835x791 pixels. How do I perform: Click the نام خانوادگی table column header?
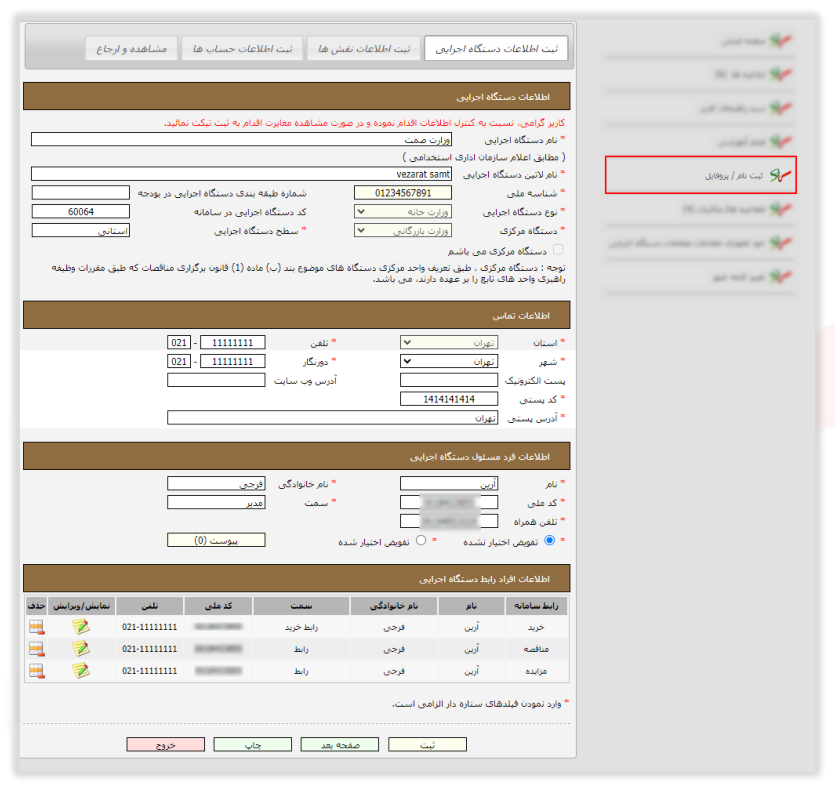[x=394, y=606]
